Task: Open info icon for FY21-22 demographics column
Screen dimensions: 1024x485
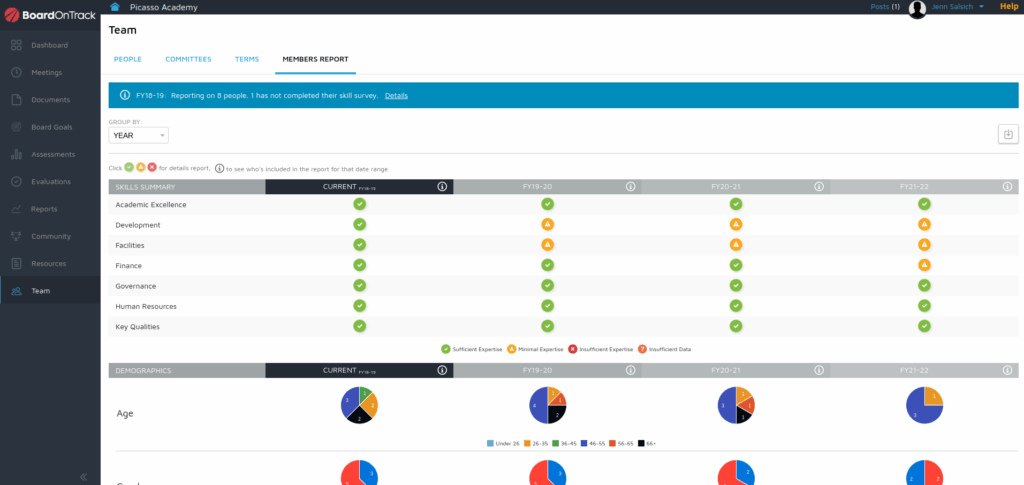Action: pos(1007,371)
